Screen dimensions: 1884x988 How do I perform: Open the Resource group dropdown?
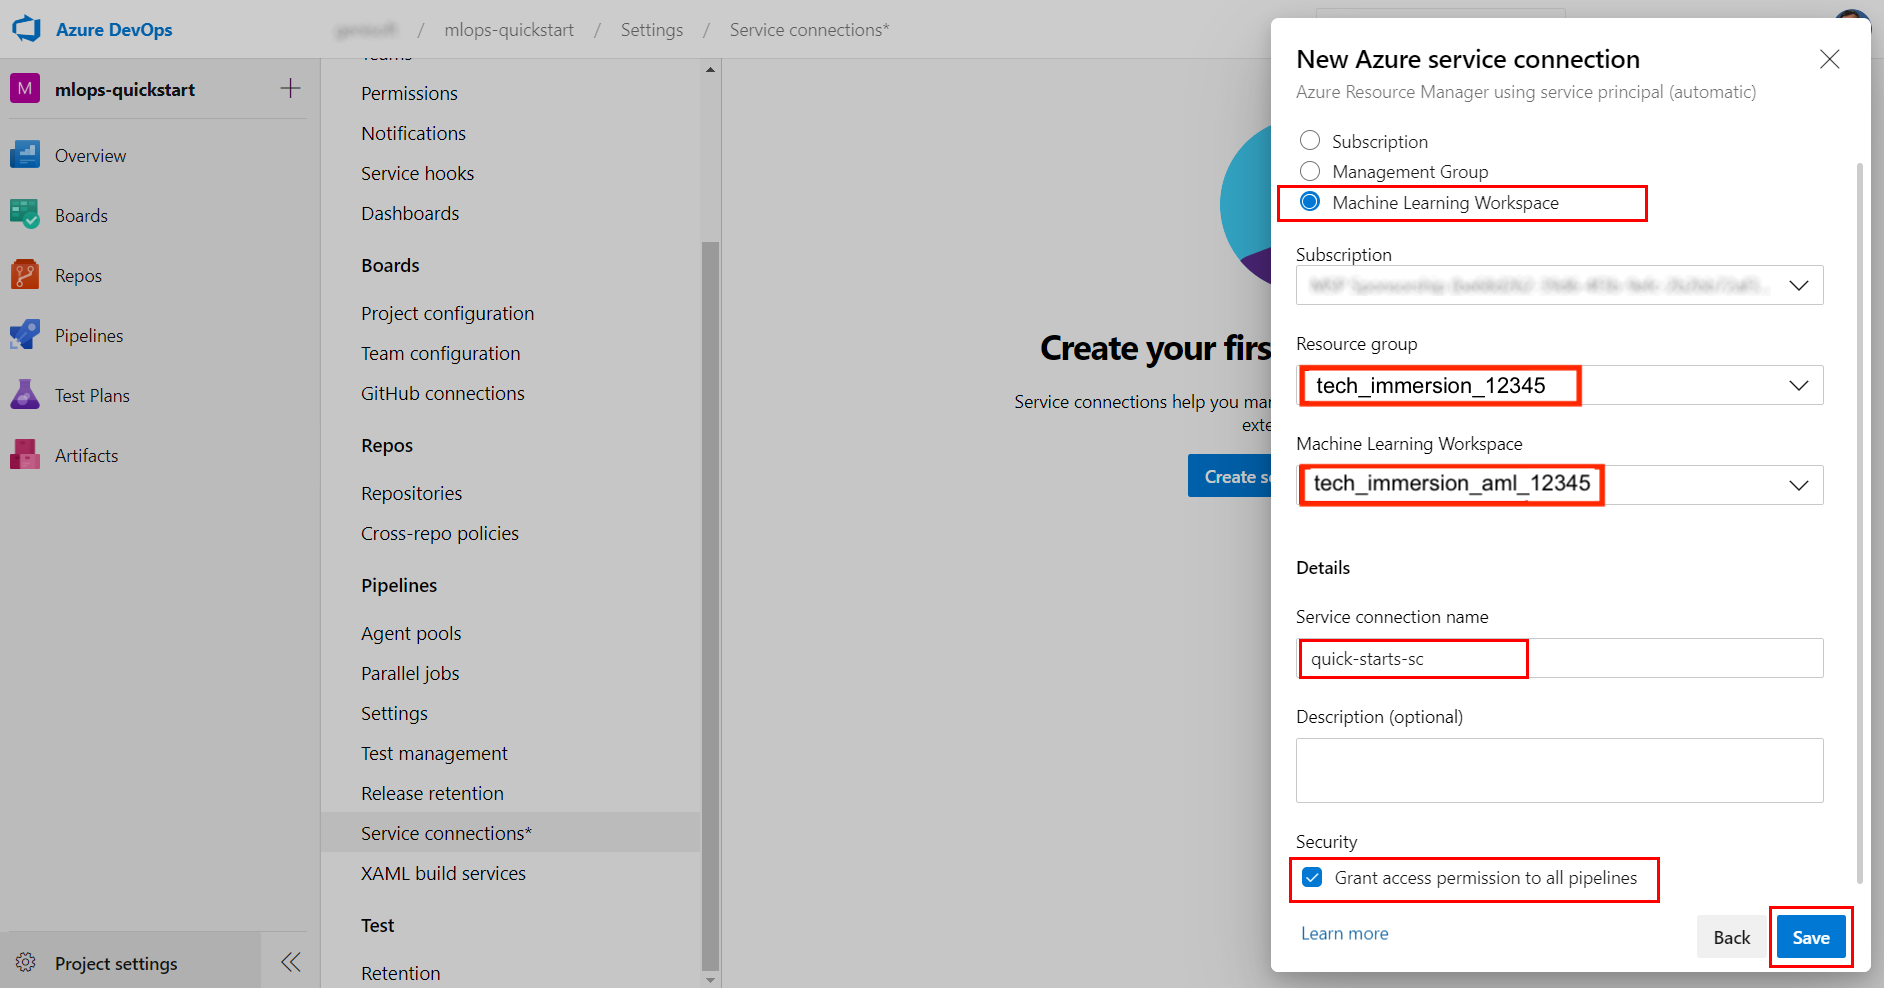click(x=1559, y=385)
